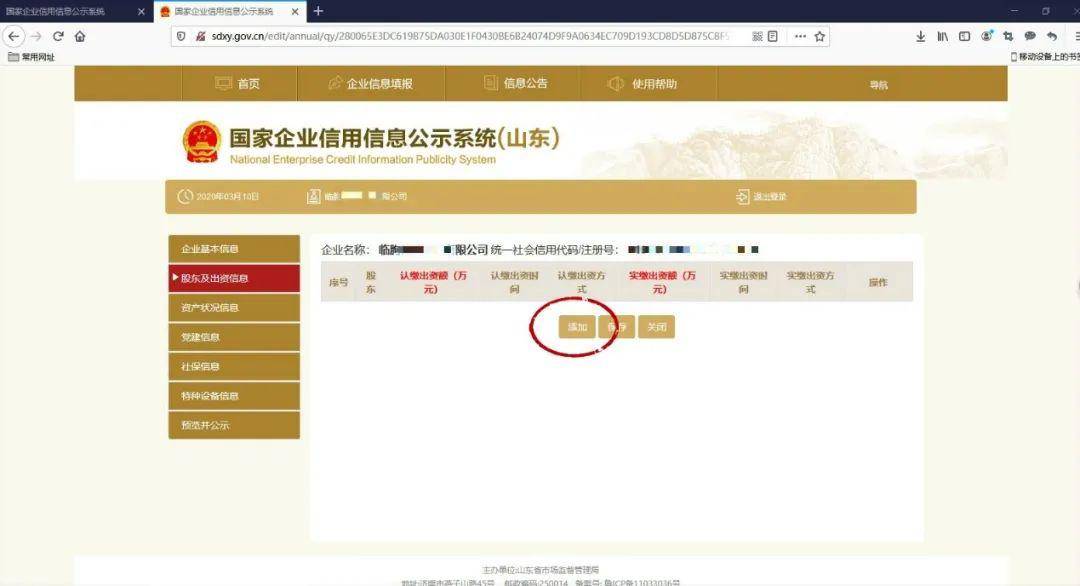Close the first inactive browser tab
Image resolution: width=1080 pixels, height=586 pixels.
pyautogui.click(x=141, y=12)
